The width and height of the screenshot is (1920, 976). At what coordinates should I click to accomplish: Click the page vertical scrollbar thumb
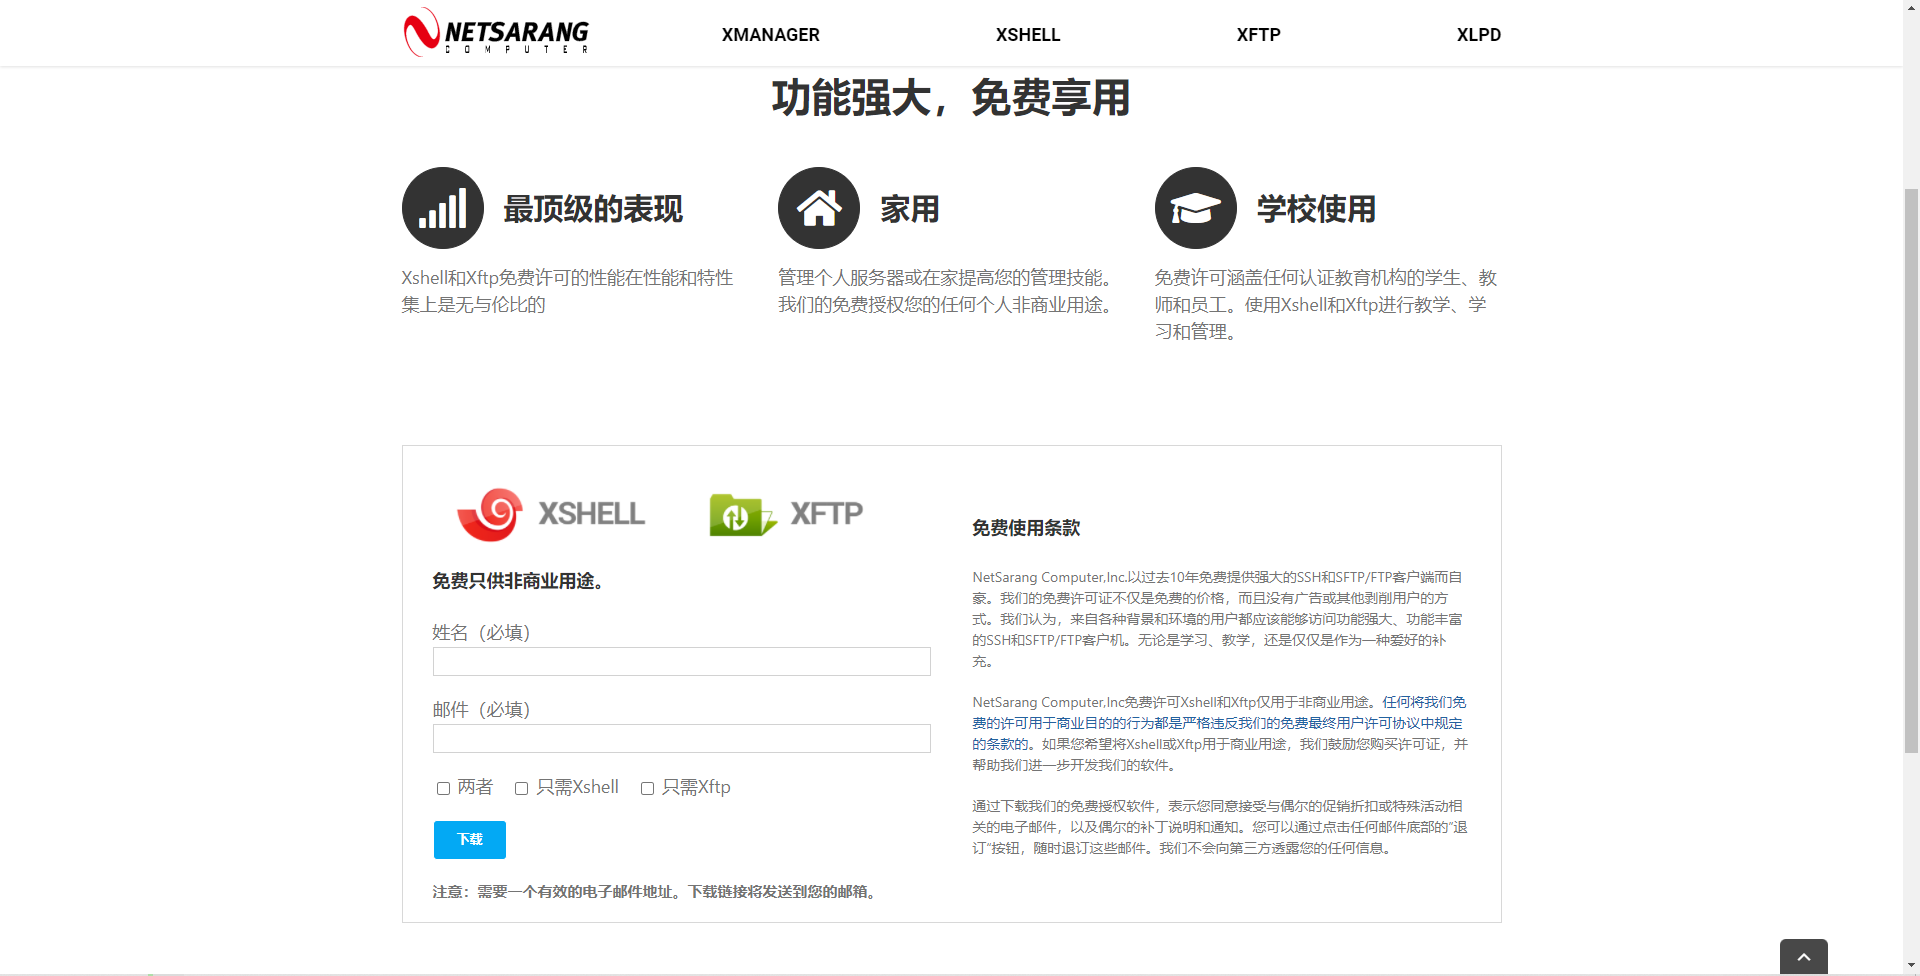click(x=1911, y=470)
